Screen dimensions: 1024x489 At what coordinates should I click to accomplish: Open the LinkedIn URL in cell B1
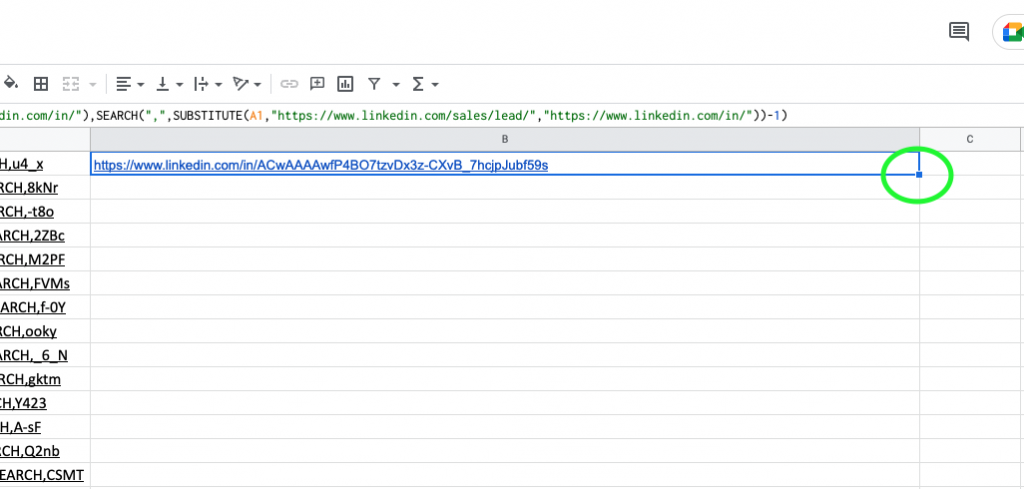point(320,164)
